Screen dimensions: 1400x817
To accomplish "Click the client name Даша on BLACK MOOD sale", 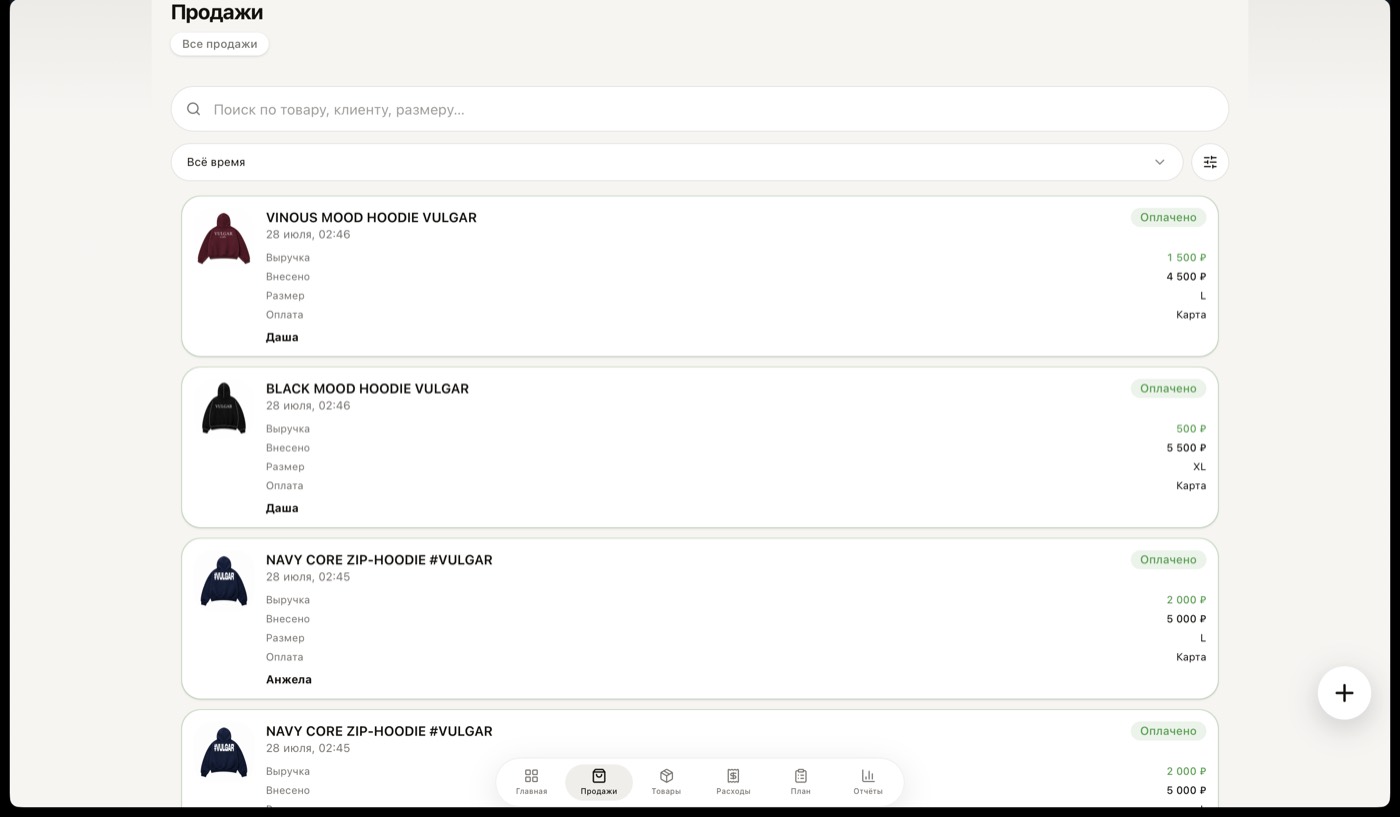I will pyautogui.click(x=282, y=508).
